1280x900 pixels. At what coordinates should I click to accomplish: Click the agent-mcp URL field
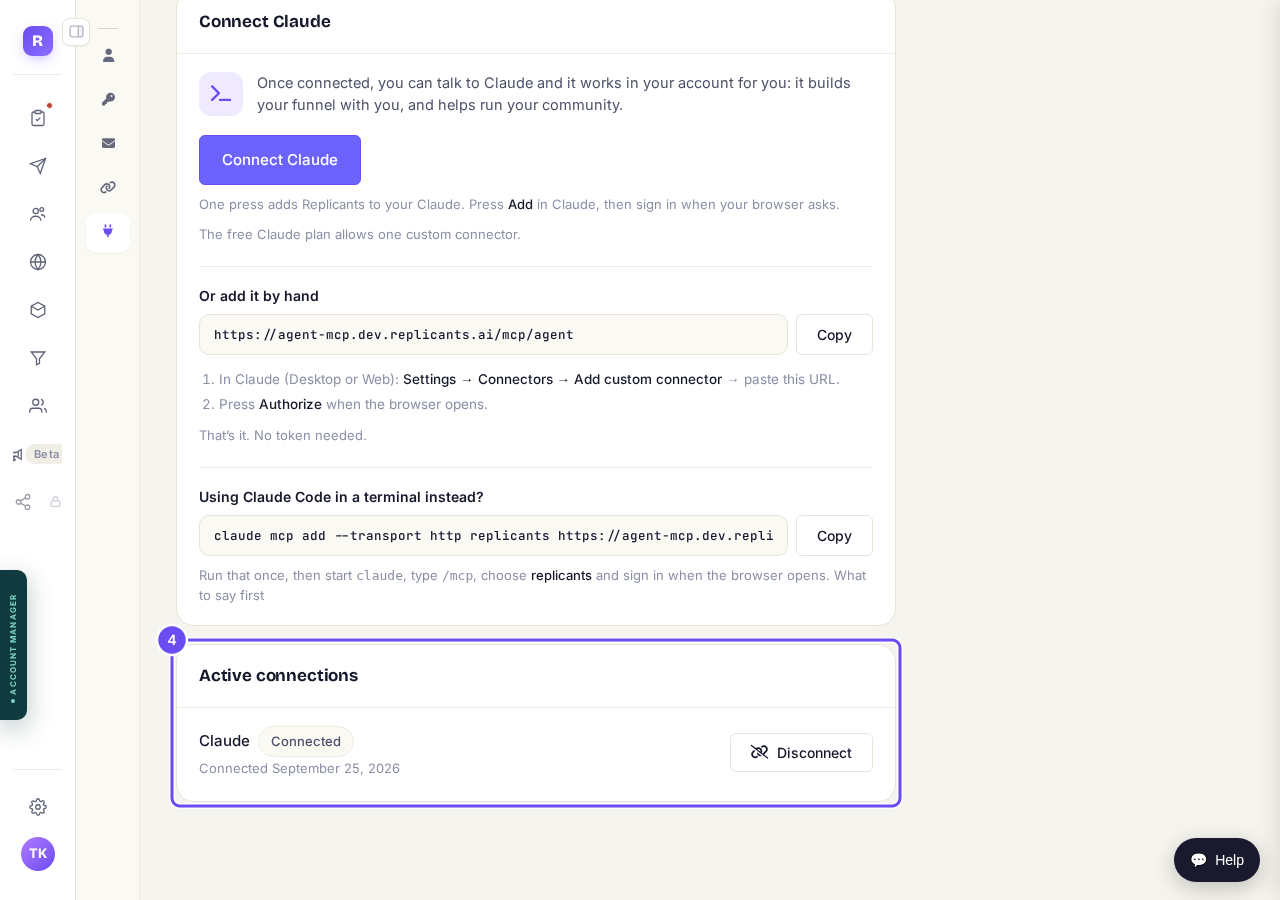click(x=493, y=335)
